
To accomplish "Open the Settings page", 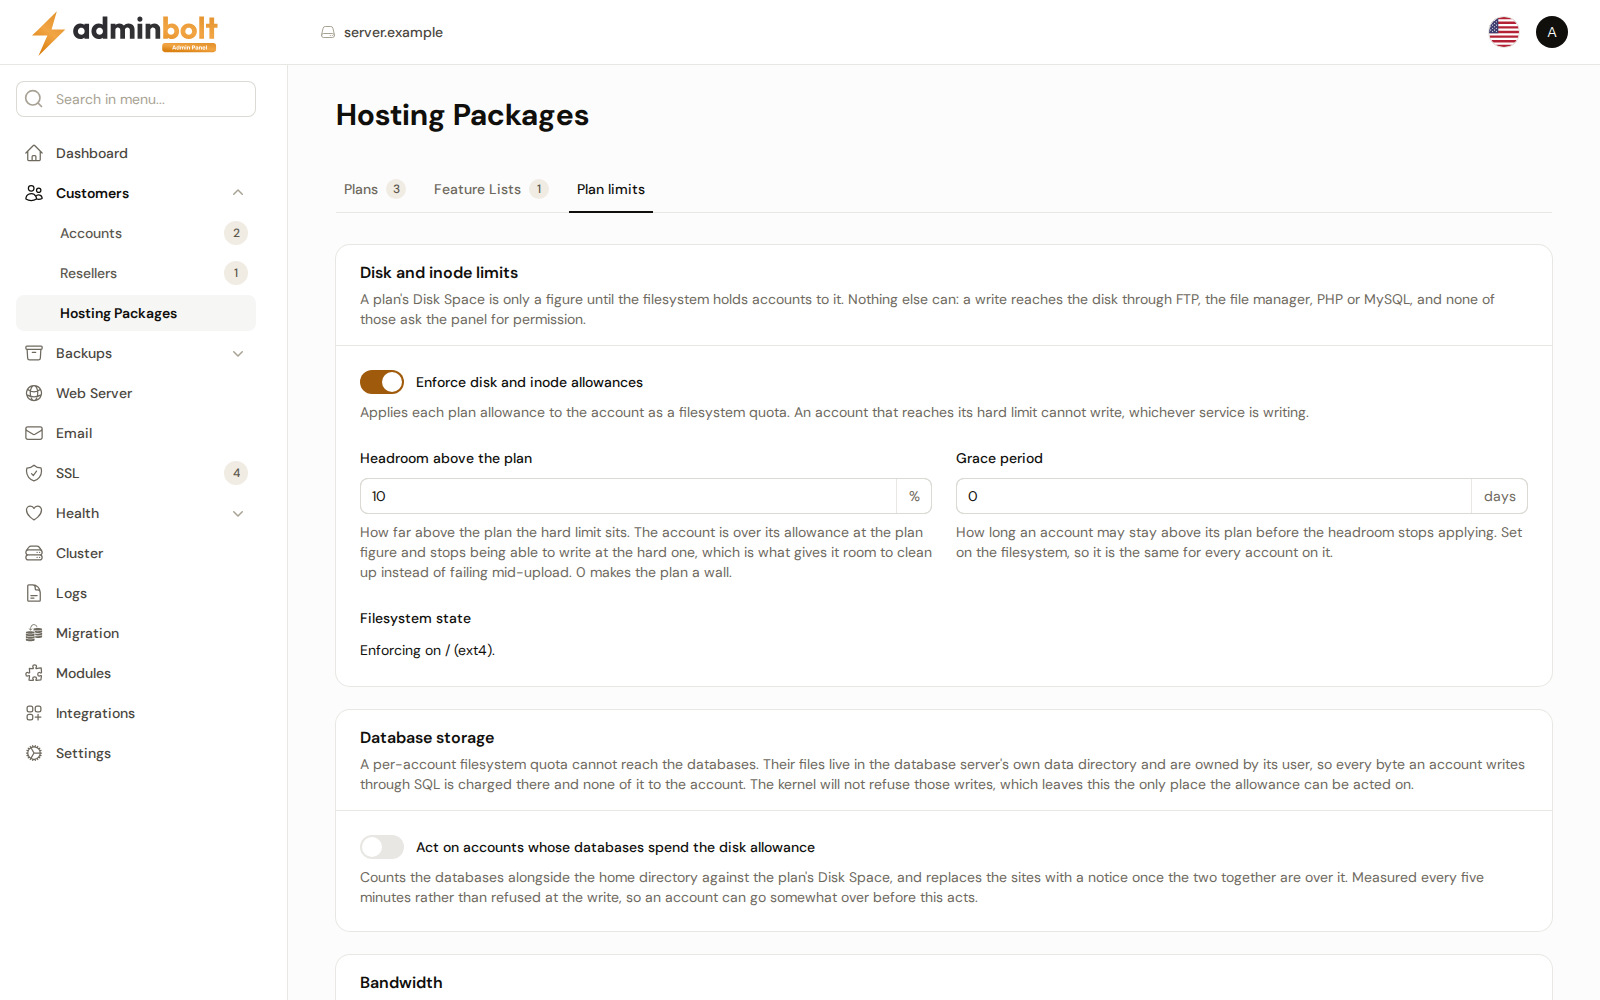I will (x=136, y=753).
